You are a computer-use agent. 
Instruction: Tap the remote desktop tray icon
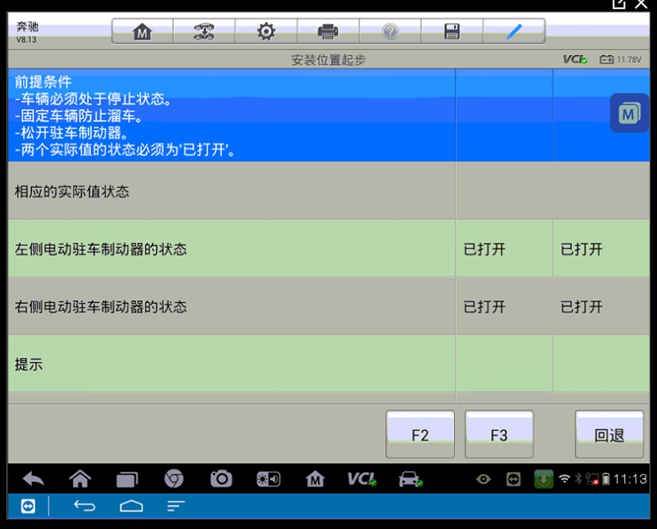[513, 479]
